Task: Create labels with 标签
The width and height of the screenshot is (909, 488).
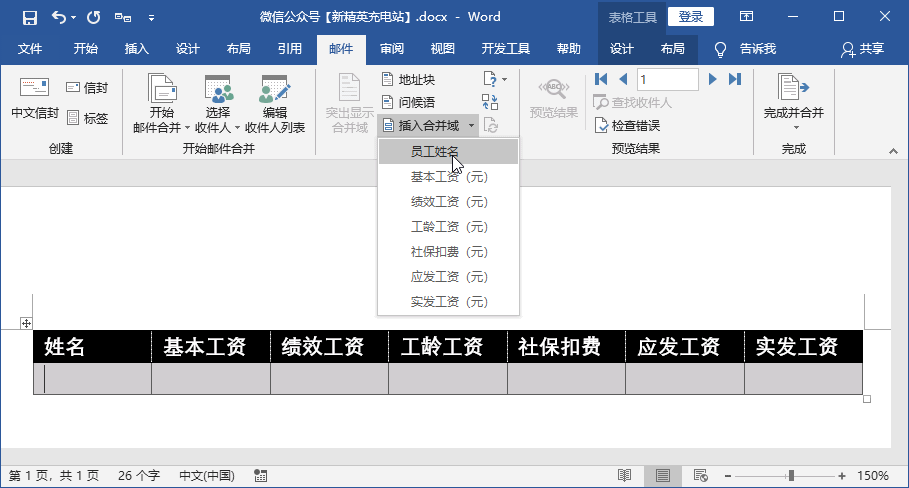Action: tap(87, 118)
